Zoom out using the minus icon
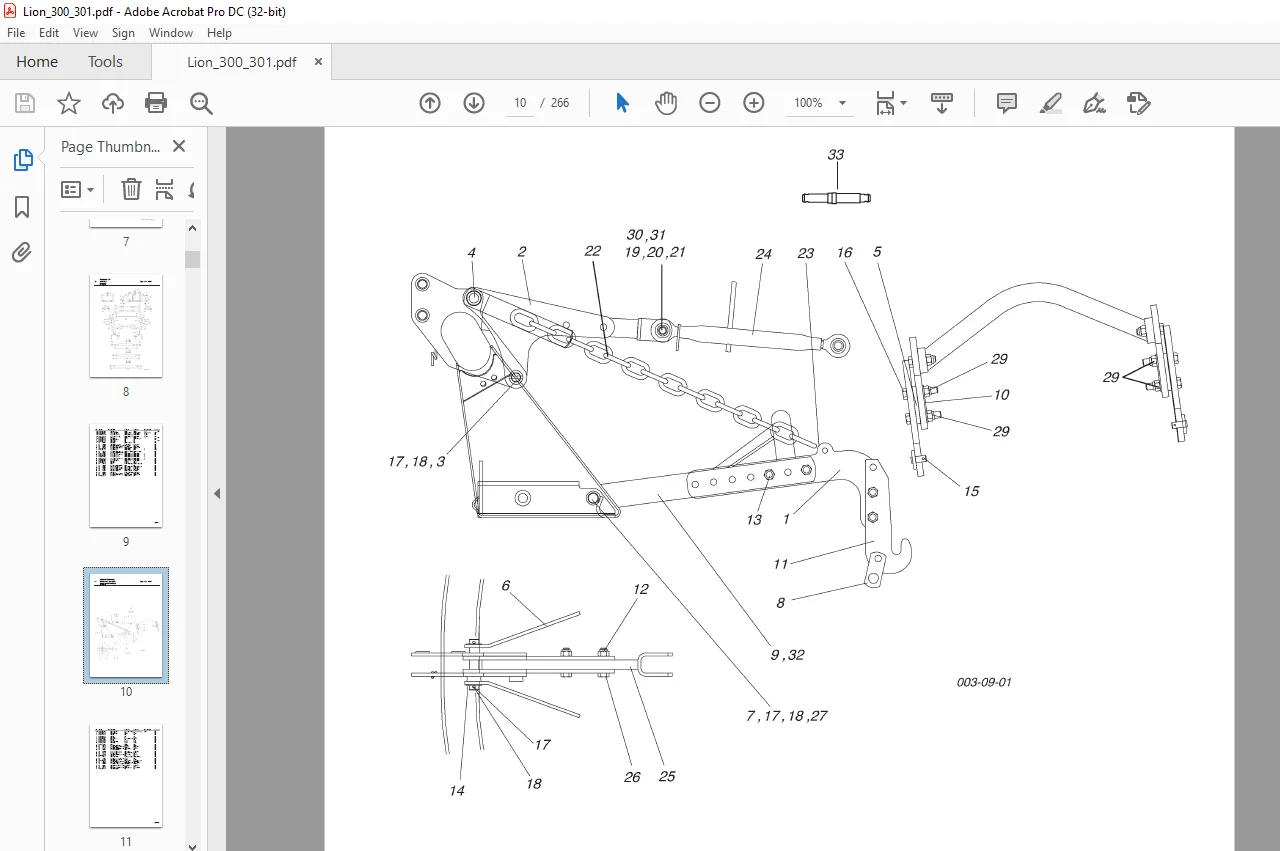The width and height of the screenshot is (1280, 851). [x=710, y=103]
